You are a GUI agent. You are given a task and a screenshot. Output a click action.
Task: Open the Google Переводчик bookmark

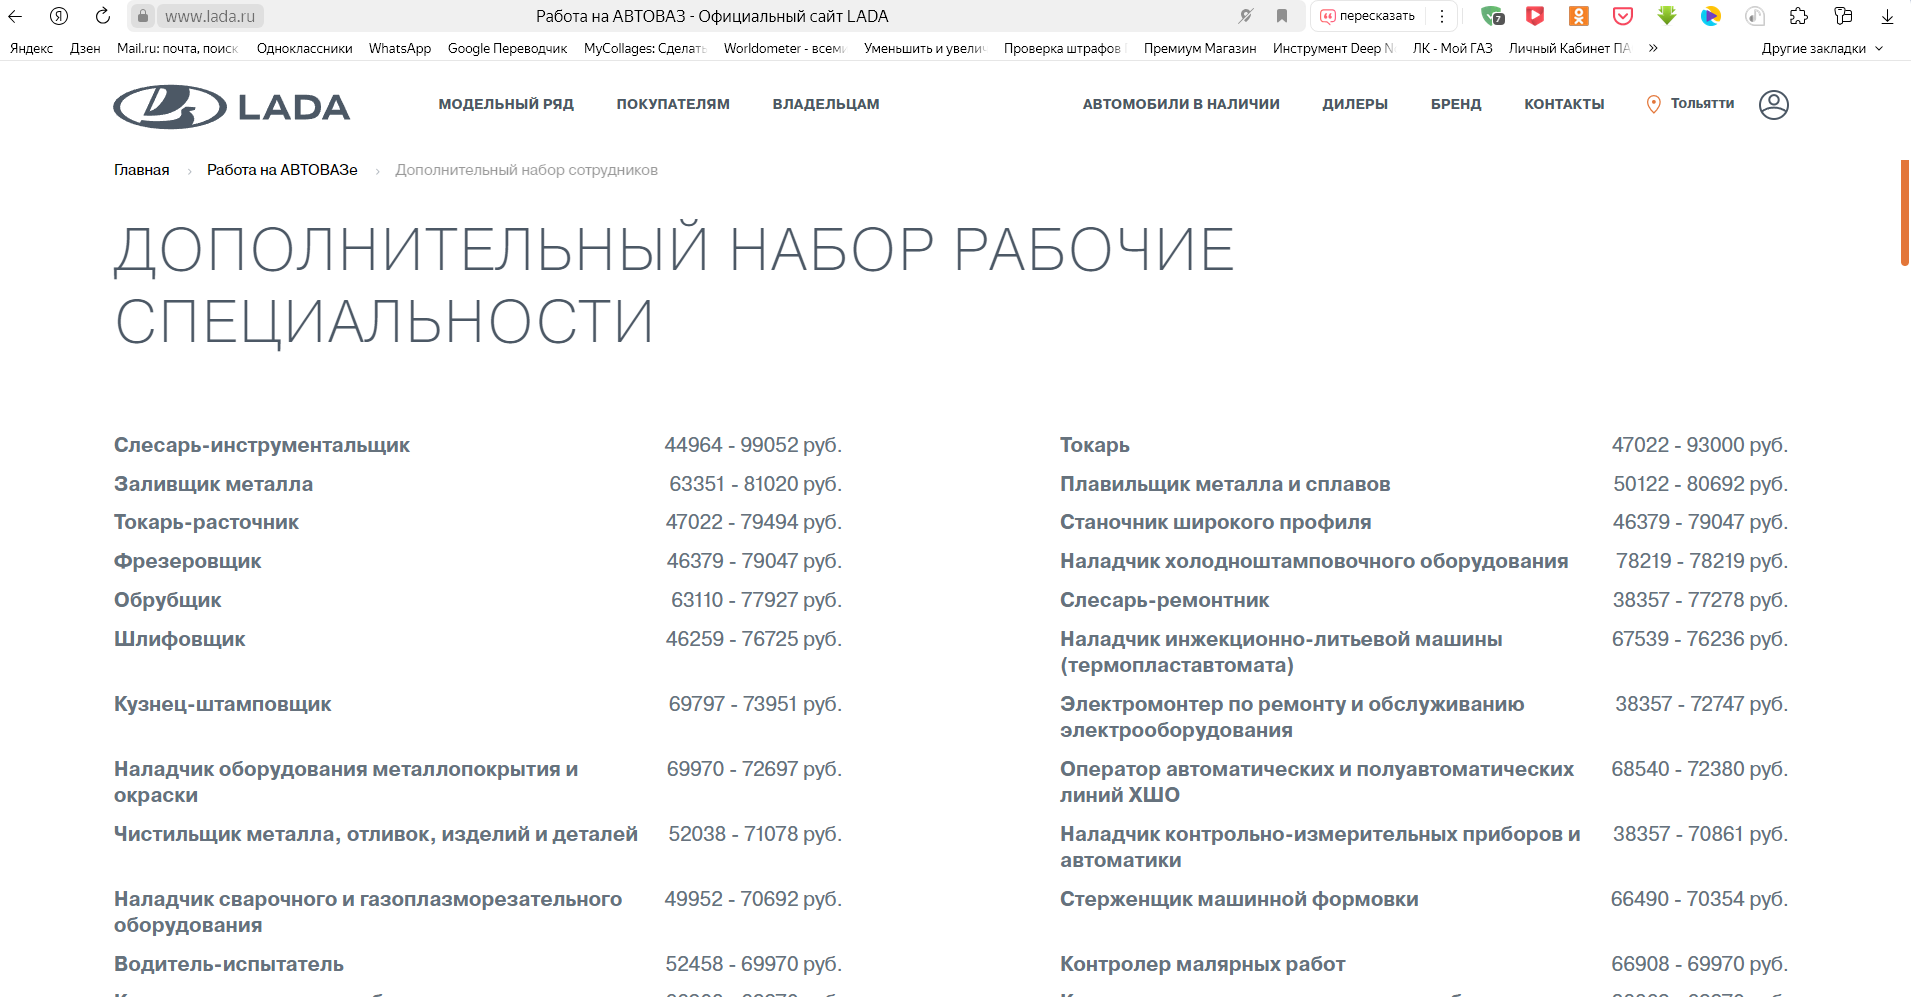pyautogui.click(x=507, y=48)
